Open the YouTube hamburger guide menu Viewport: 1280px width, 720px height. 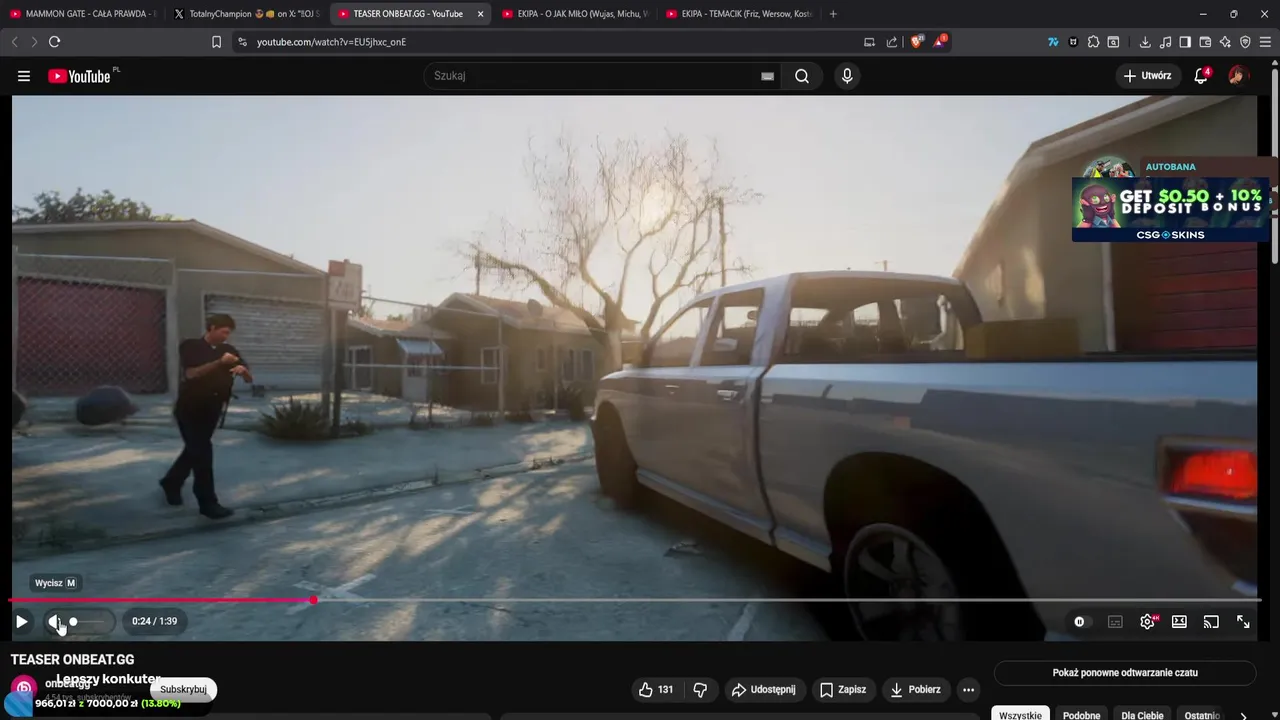pyautogui.click(x=24, y=76)
